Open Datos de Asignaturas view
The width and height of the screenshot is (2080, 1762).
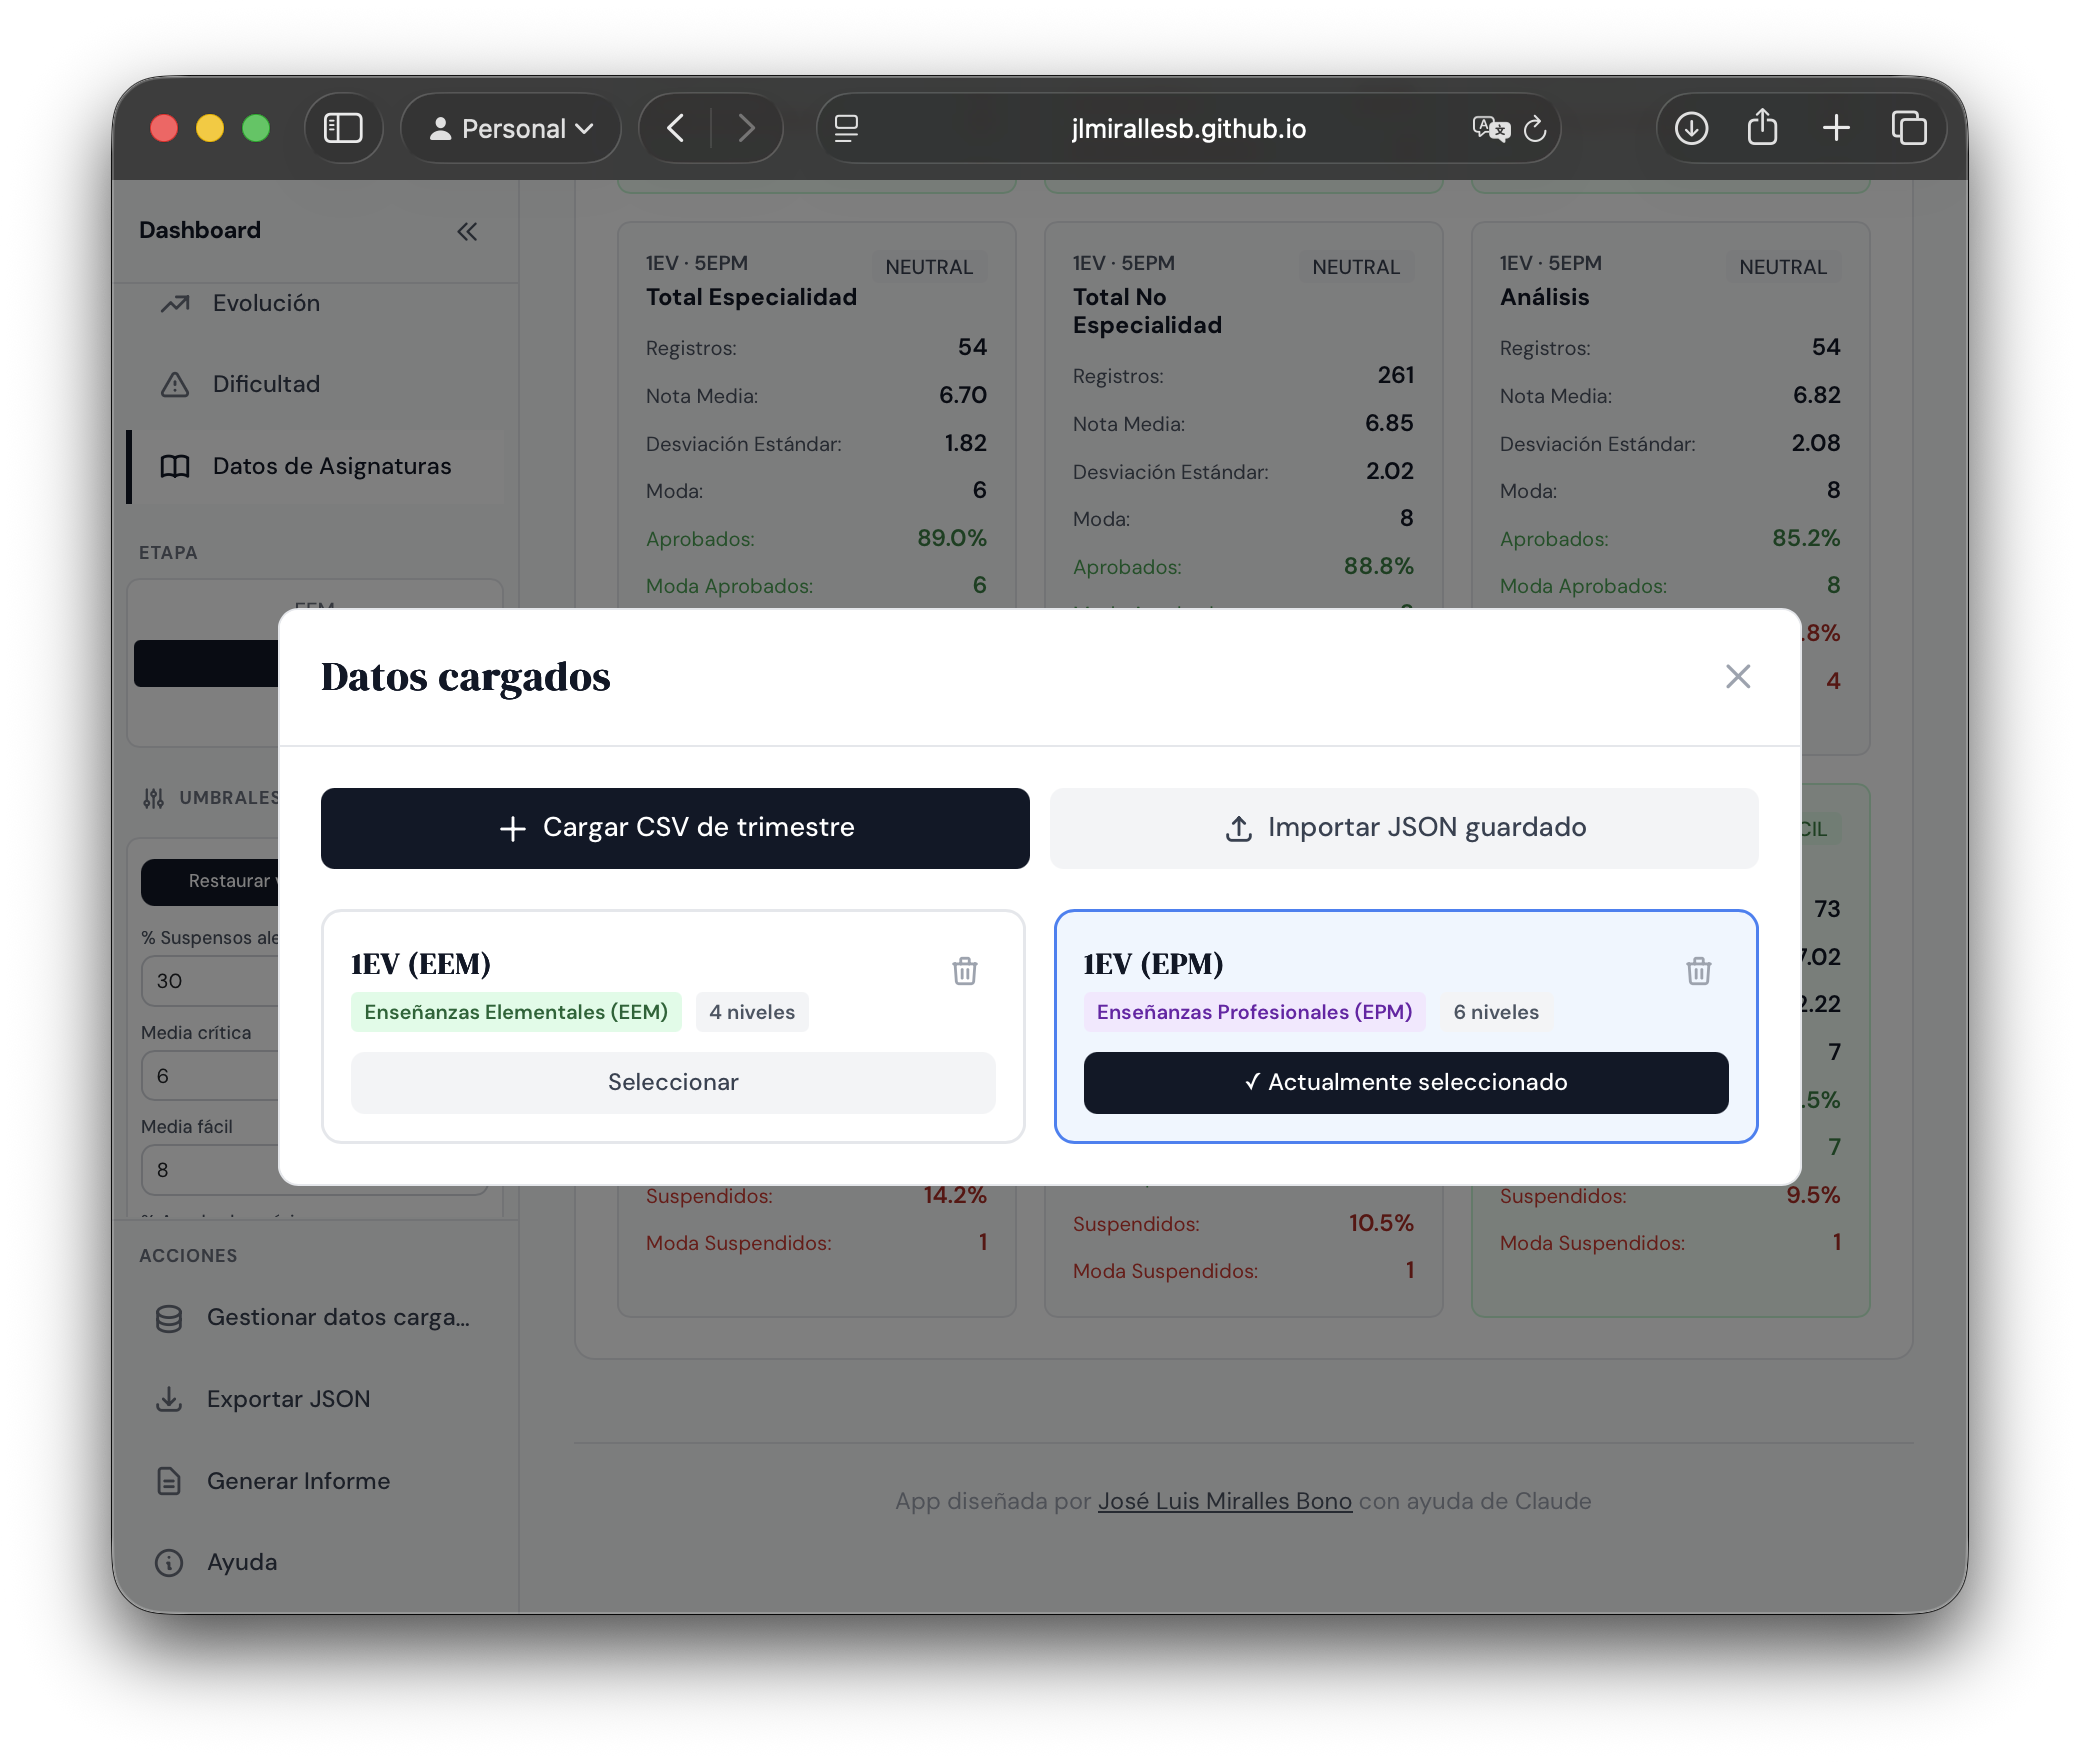pos(331,465)
